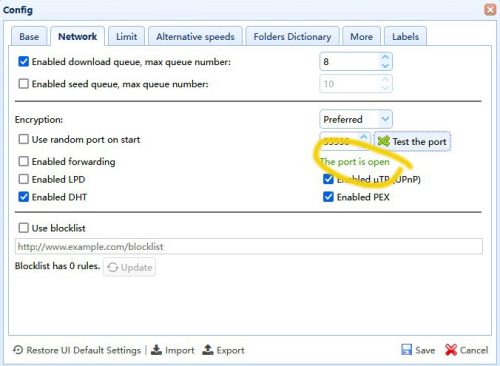This screenshot has width=500, height=366.
Task: Click the restore clock icon
Action: pos(18,350)
